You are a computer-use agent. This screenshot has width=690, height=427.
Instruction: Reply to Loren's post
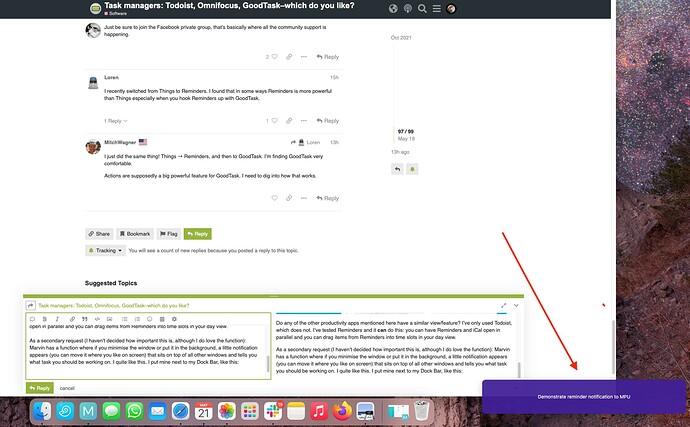tap(328, 121)
